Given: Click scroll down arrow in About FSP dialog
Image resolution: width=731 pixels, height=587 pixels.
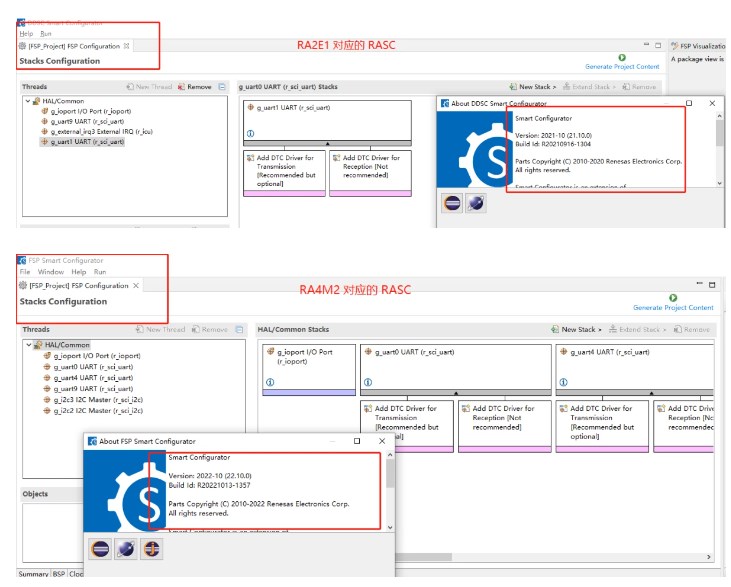Looking at the screenshot, I should tap(390, 528).
